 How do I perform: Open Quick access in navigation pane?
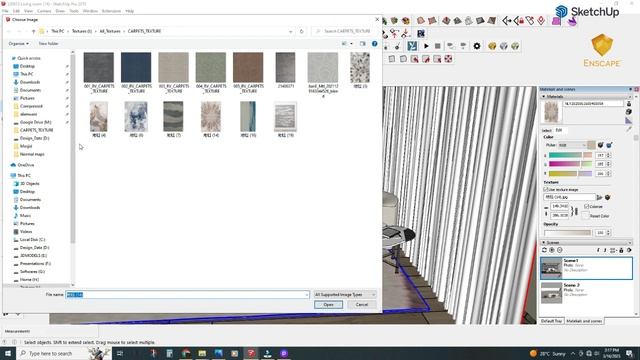coord(29,58)
